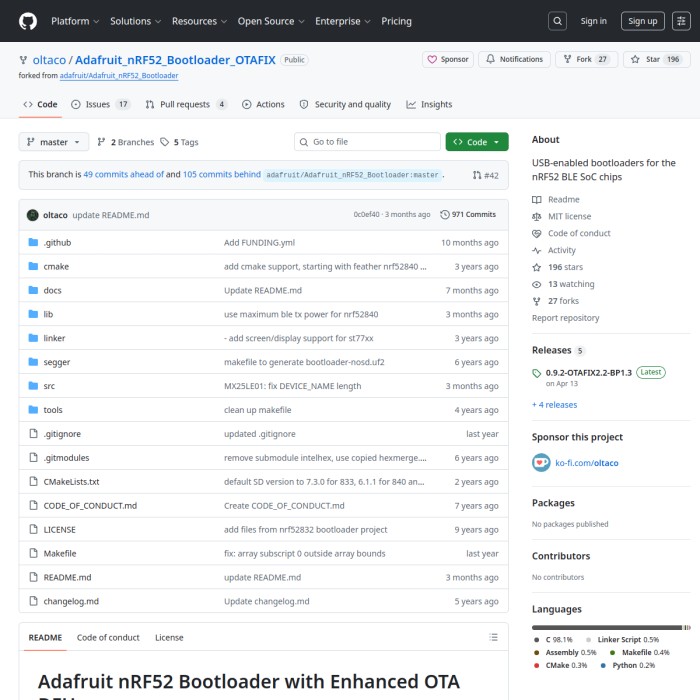Click the Sponsor heart button
The width and height of the screenshot is (700, 700).
coord(448,59)
